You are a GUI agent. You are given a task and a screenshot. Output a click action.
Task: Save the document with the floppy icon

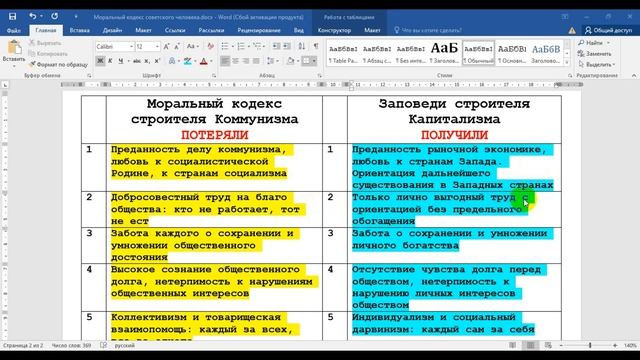[x=13, y=16]
